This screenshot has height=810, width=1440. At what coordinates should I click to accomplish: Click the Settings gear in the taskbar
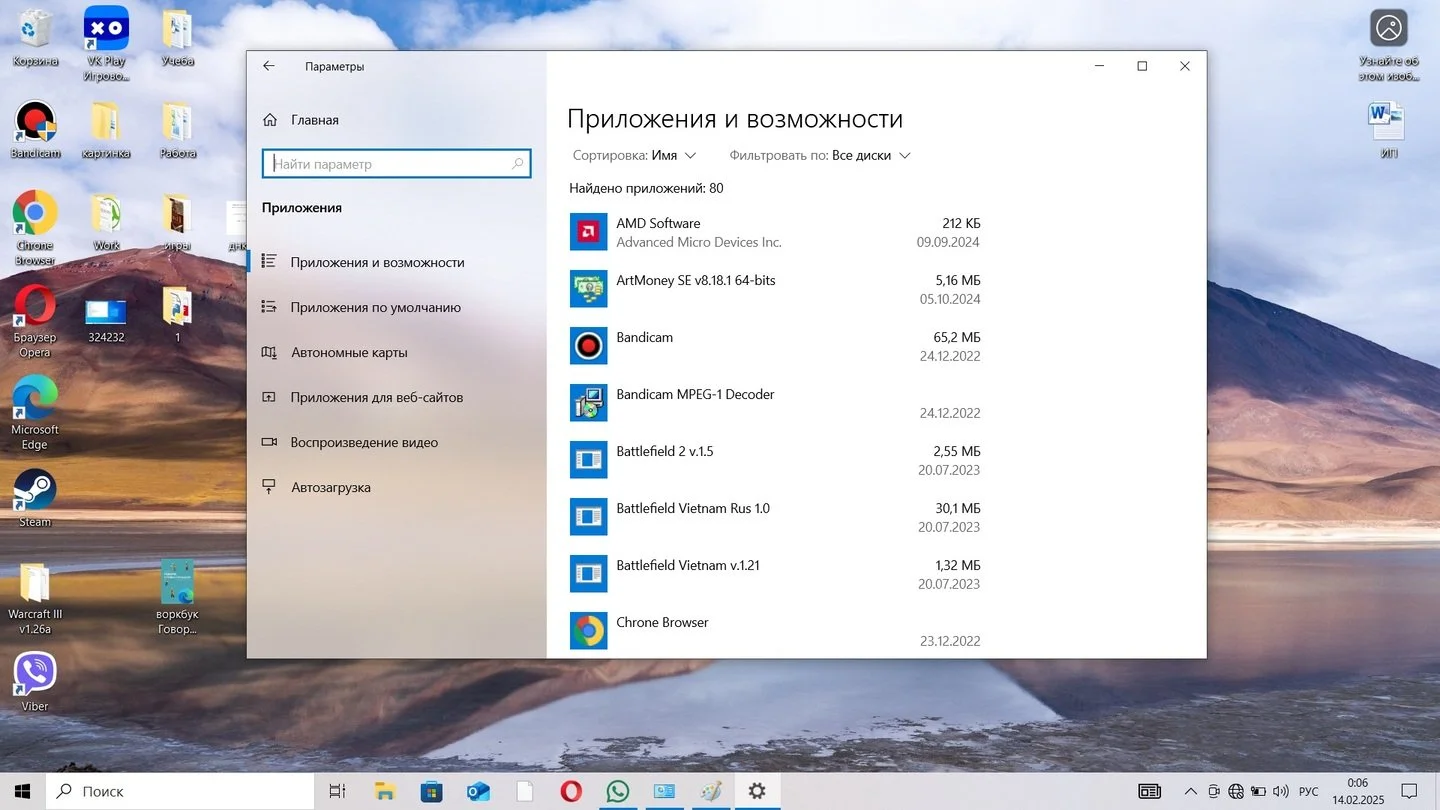coord(757,791)
